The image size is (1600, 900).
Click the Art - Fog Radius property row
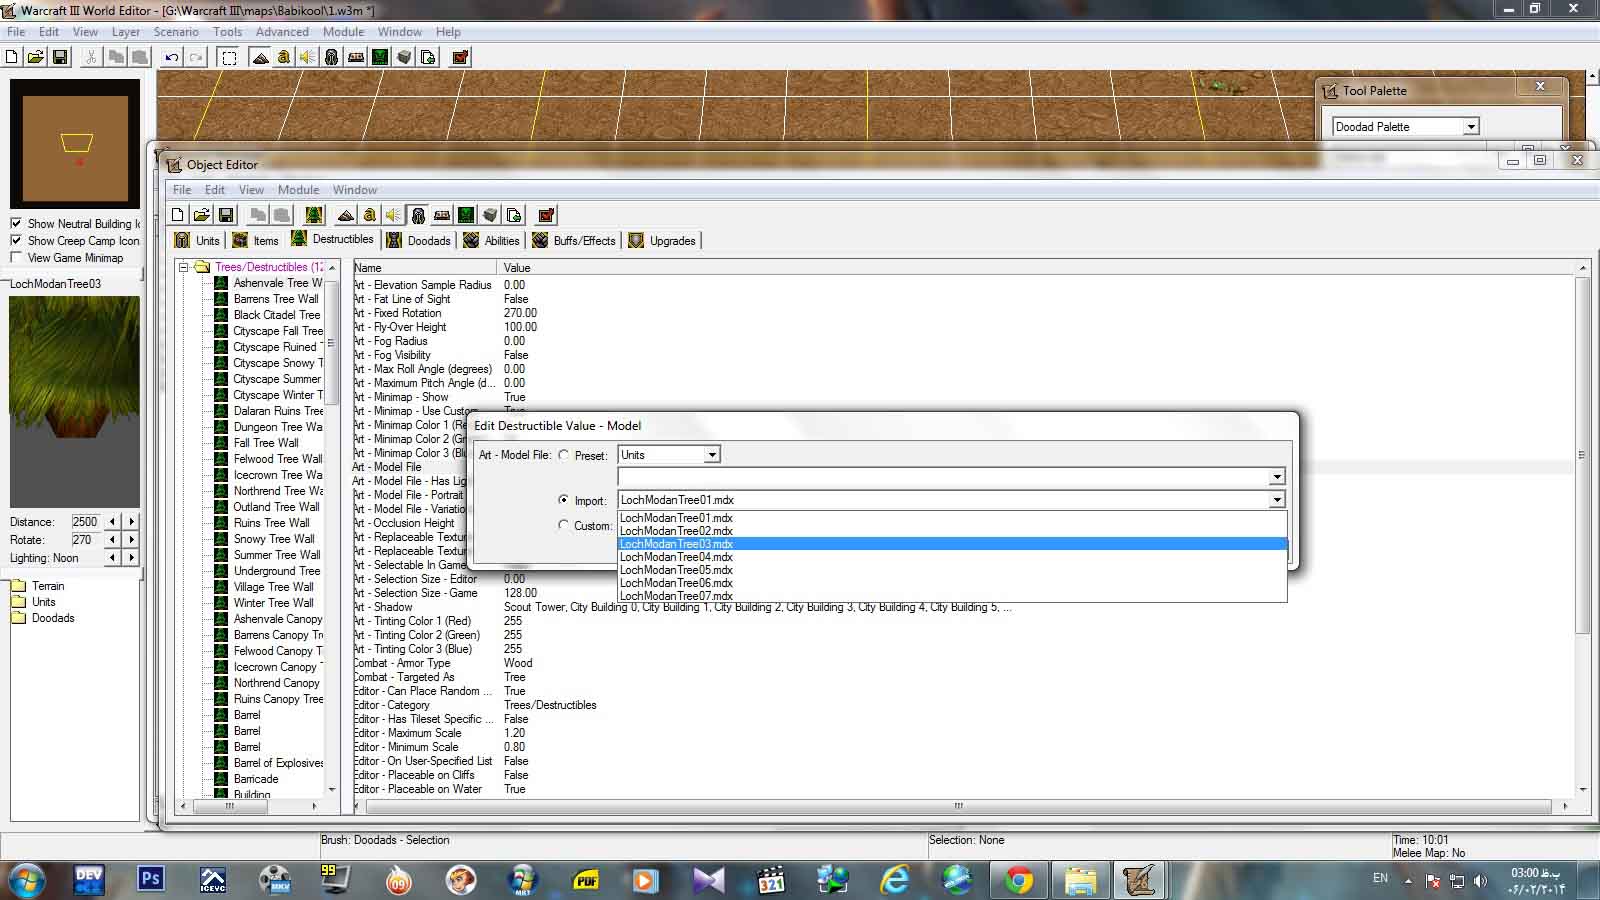[x=964, y=341]
